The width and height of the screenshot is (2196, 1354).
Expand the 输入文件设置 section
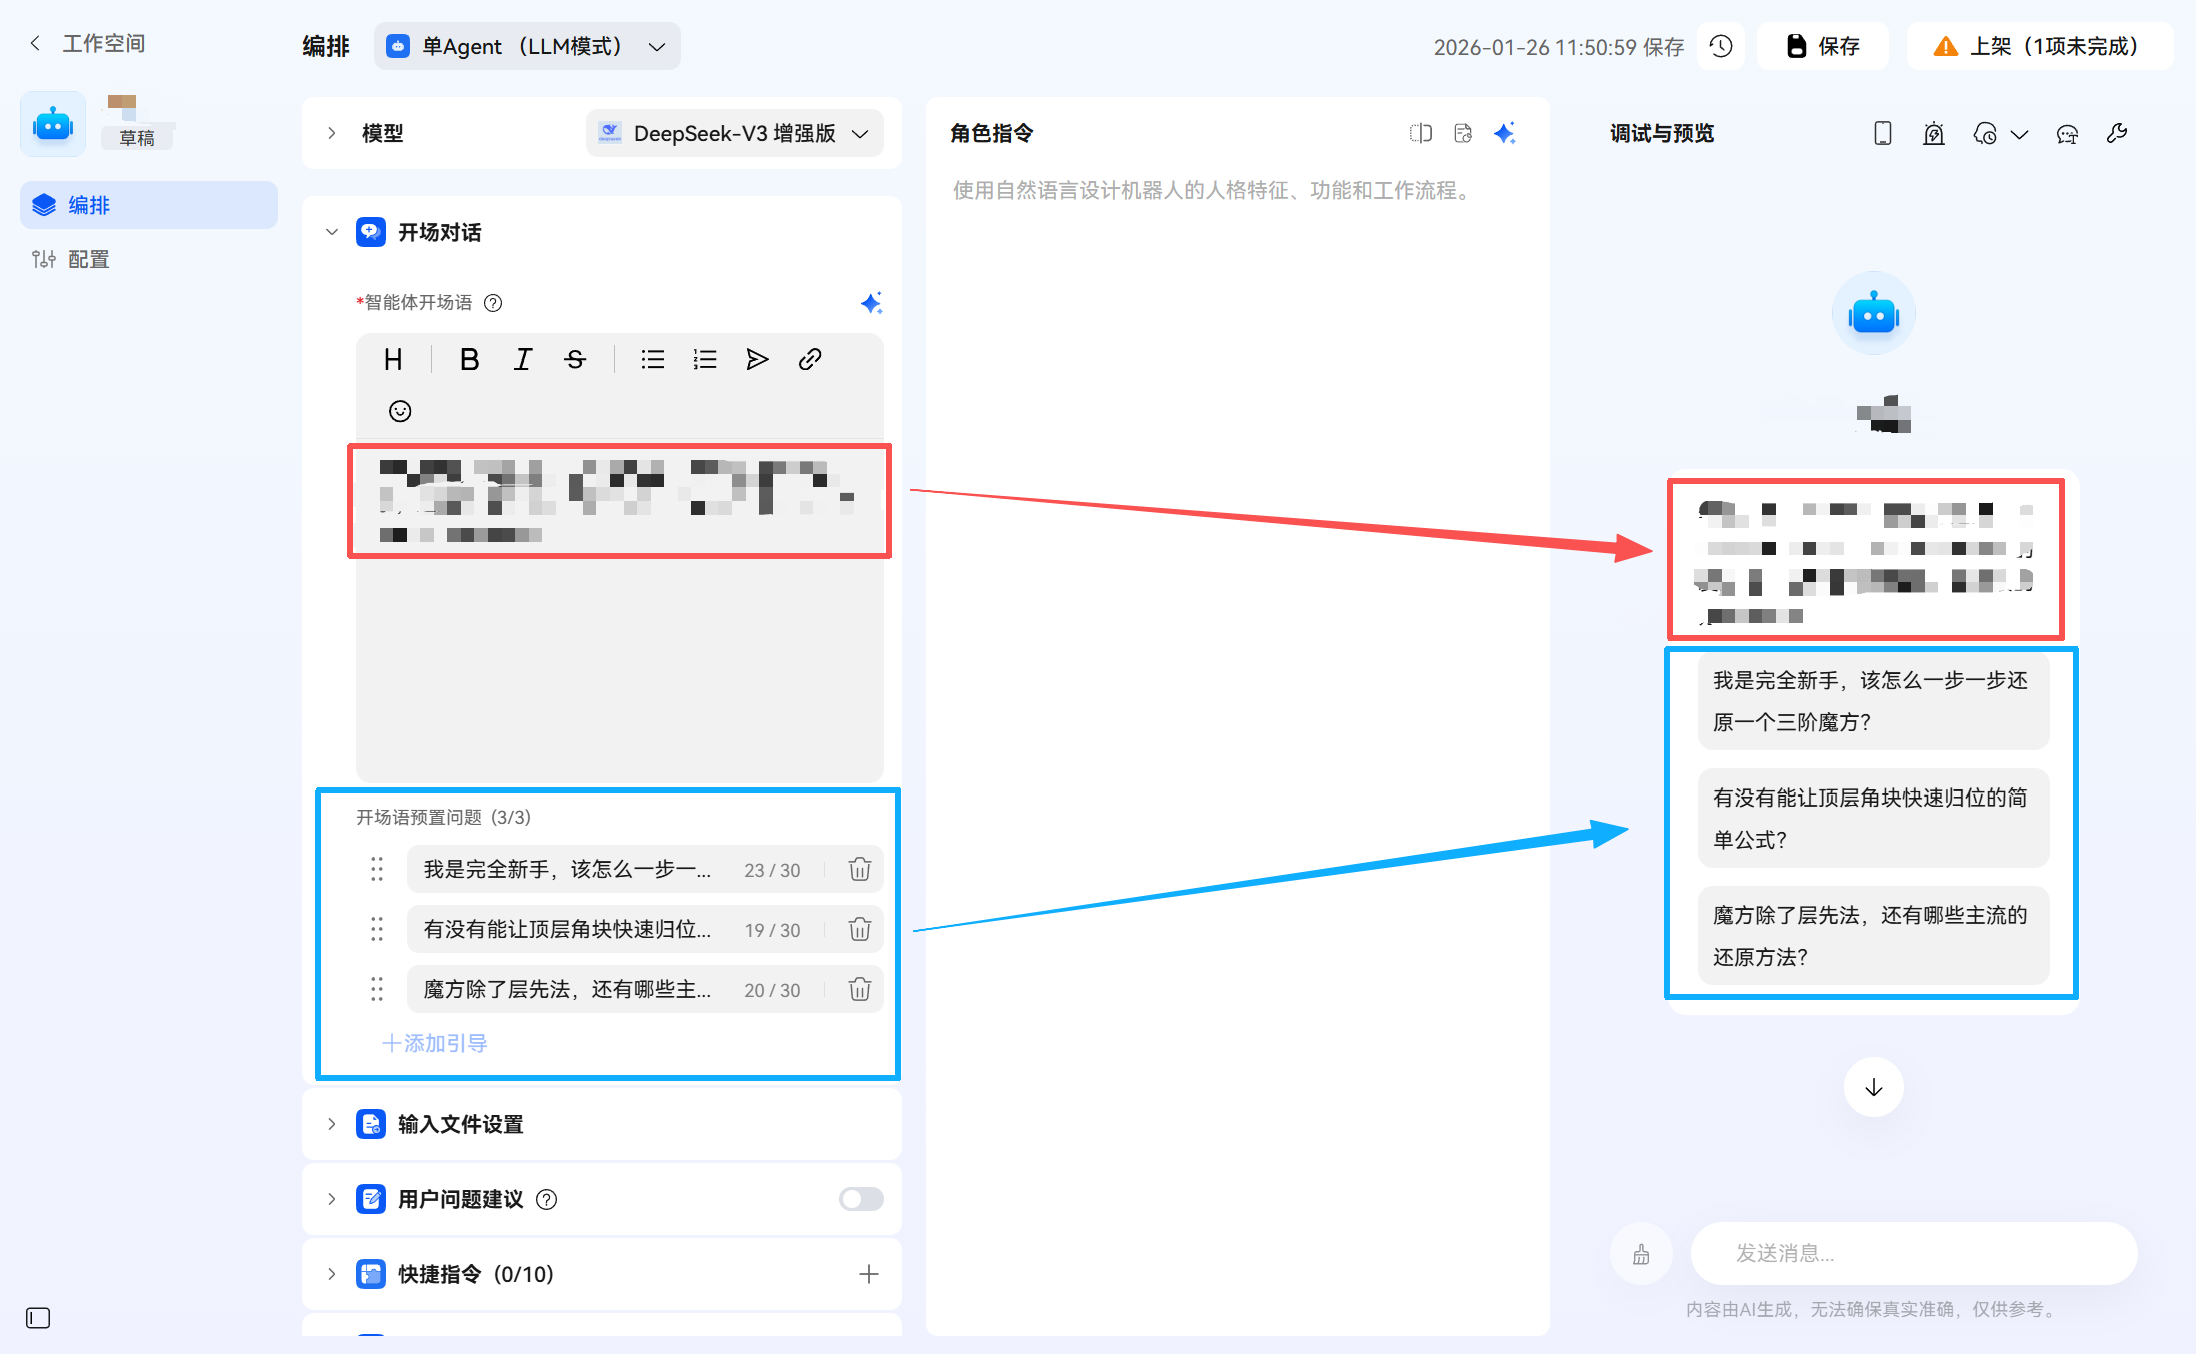pyautogui.click(x=332, y=1124)
